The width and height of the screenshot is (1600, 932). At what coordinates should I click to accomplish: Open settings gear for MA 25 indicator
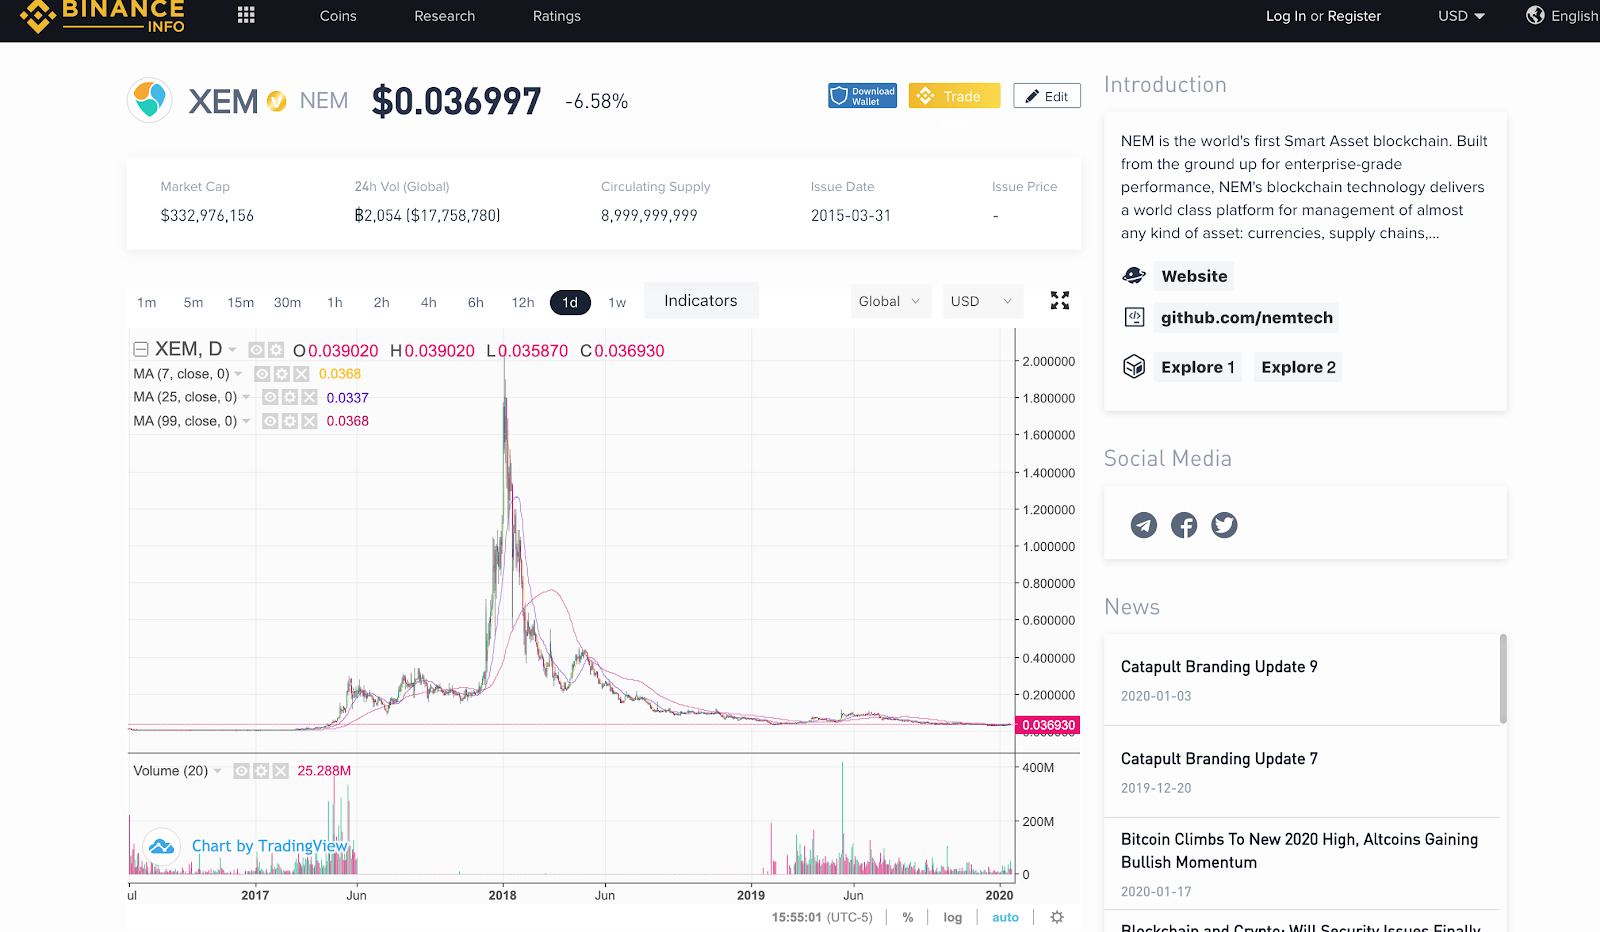pos(290,397)
